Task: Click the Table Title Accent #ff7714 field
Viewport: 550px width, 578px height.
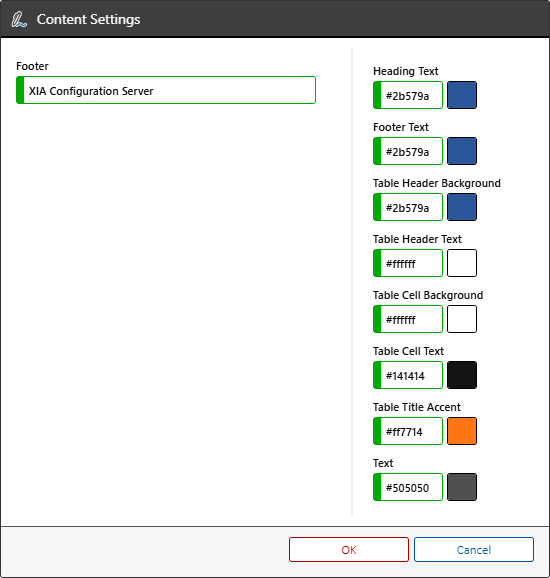Action: click(x=408, y=431)
